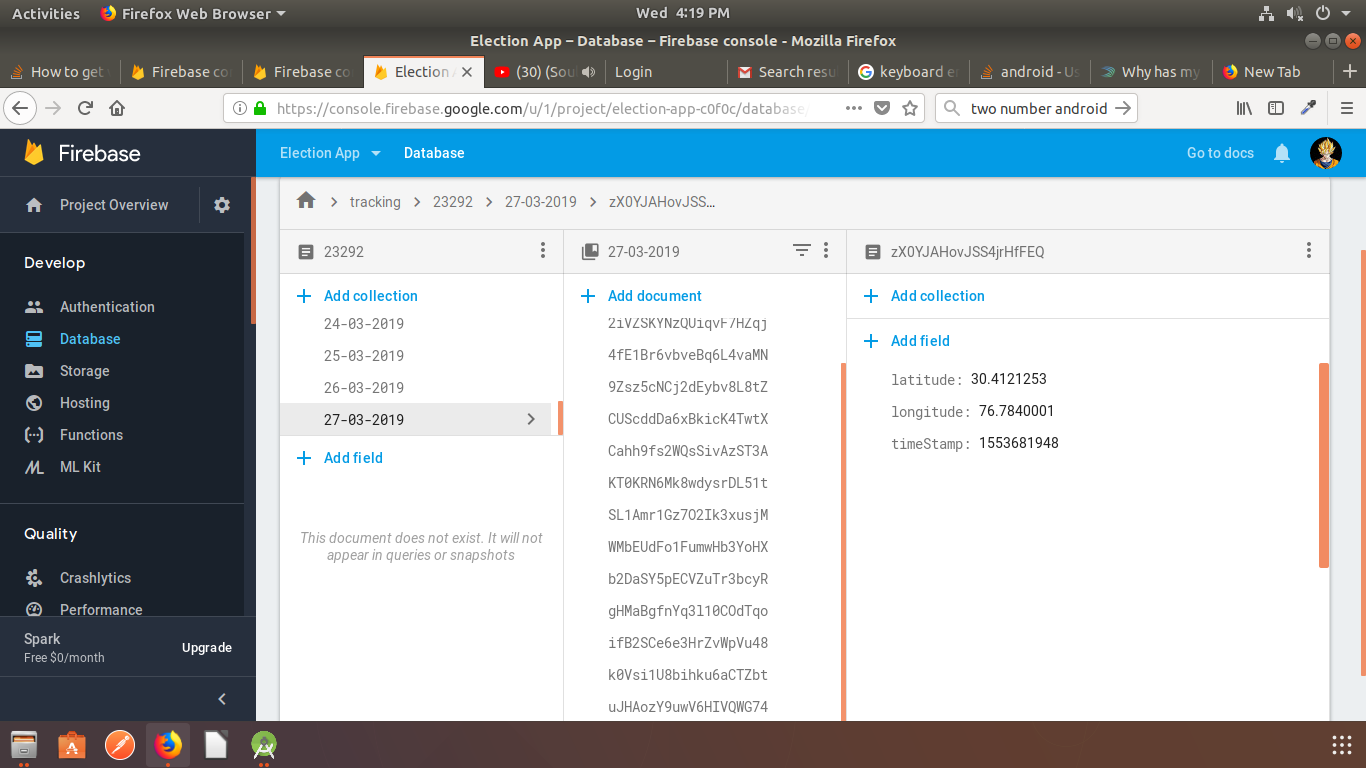This screenshot has height=768, width=1366.
Task: Add document to 27-03-2019 collection
Action: click(x=655, y=296)
